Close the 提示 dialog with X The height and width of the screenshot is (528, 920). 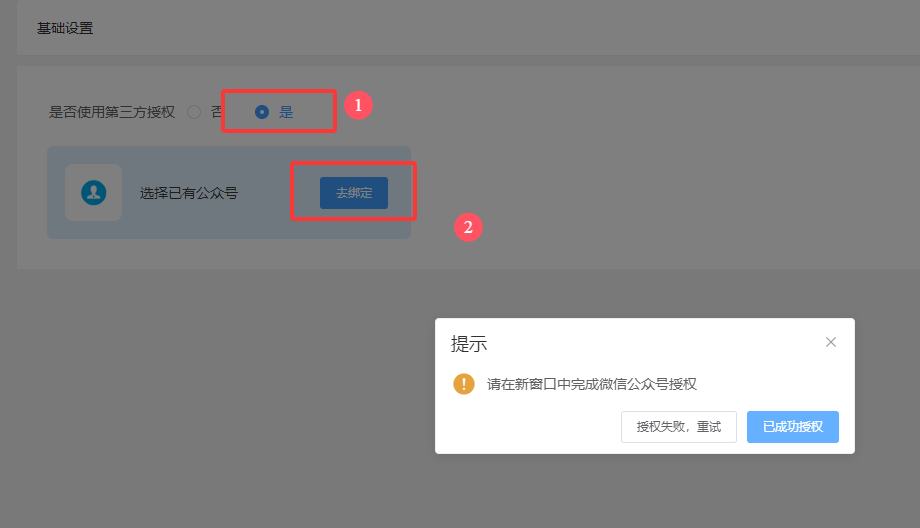[x=831, y=342]
